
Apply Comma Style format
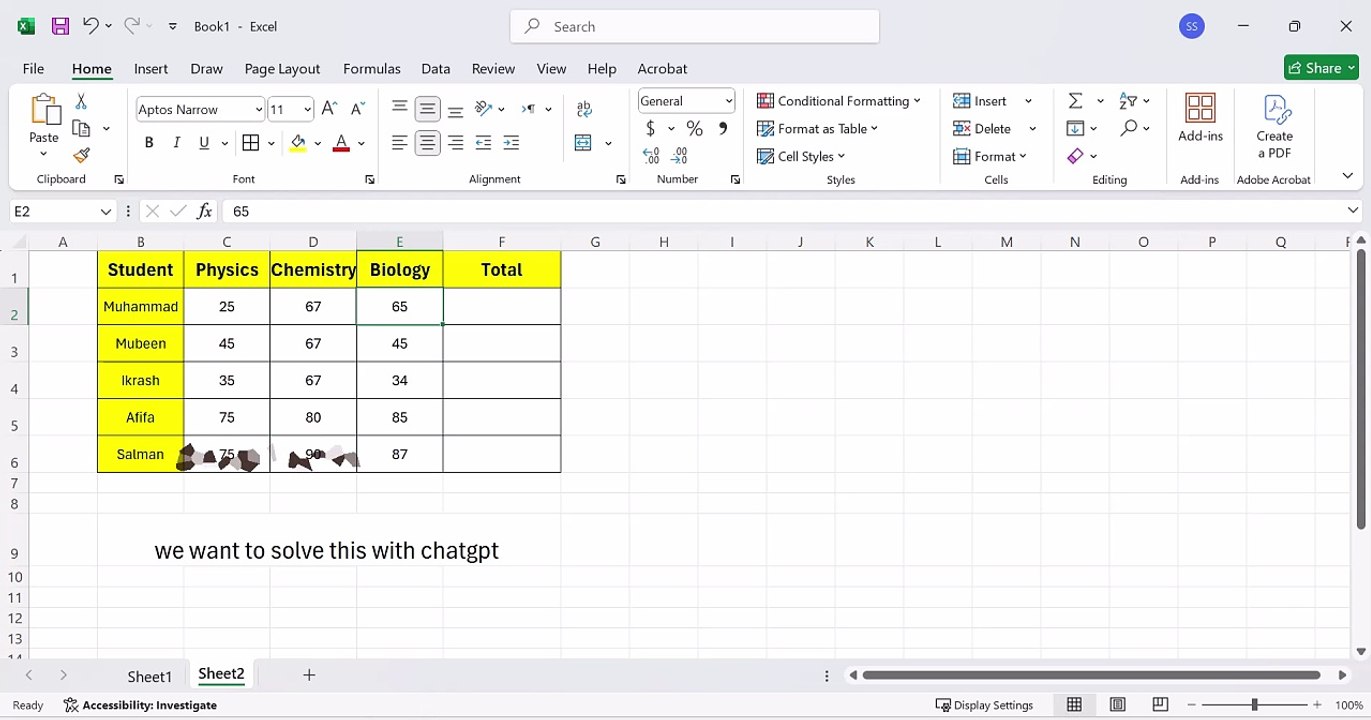pyautogui.click(x=723, y=128)
